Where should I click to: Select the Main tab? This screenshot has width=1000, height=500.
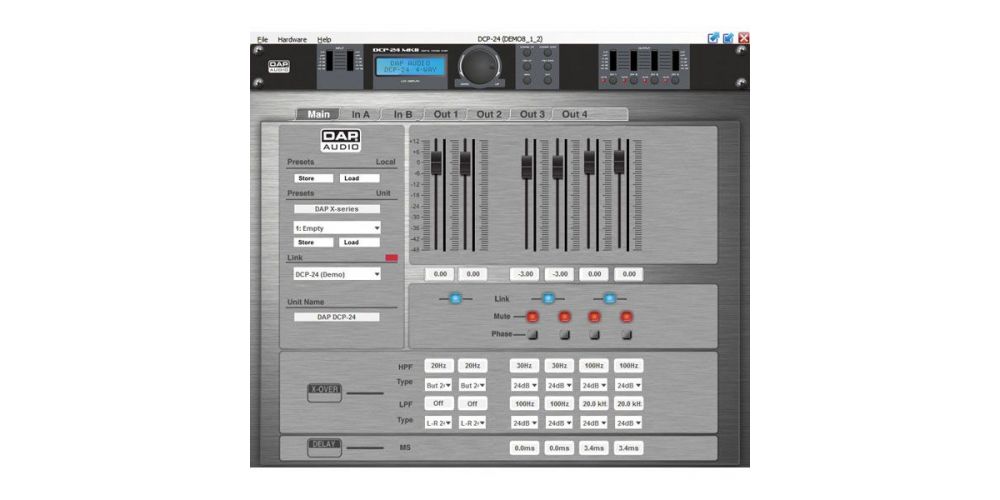coord(318,114)
